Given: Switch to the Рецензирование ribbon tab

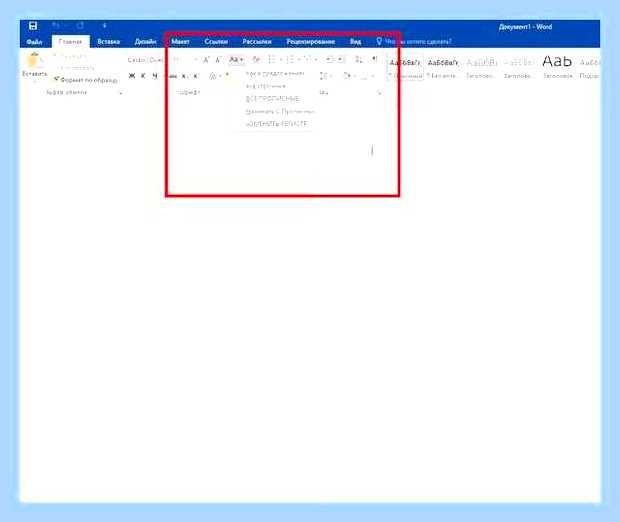Looking at the screenshot, I should pos(310,42).
